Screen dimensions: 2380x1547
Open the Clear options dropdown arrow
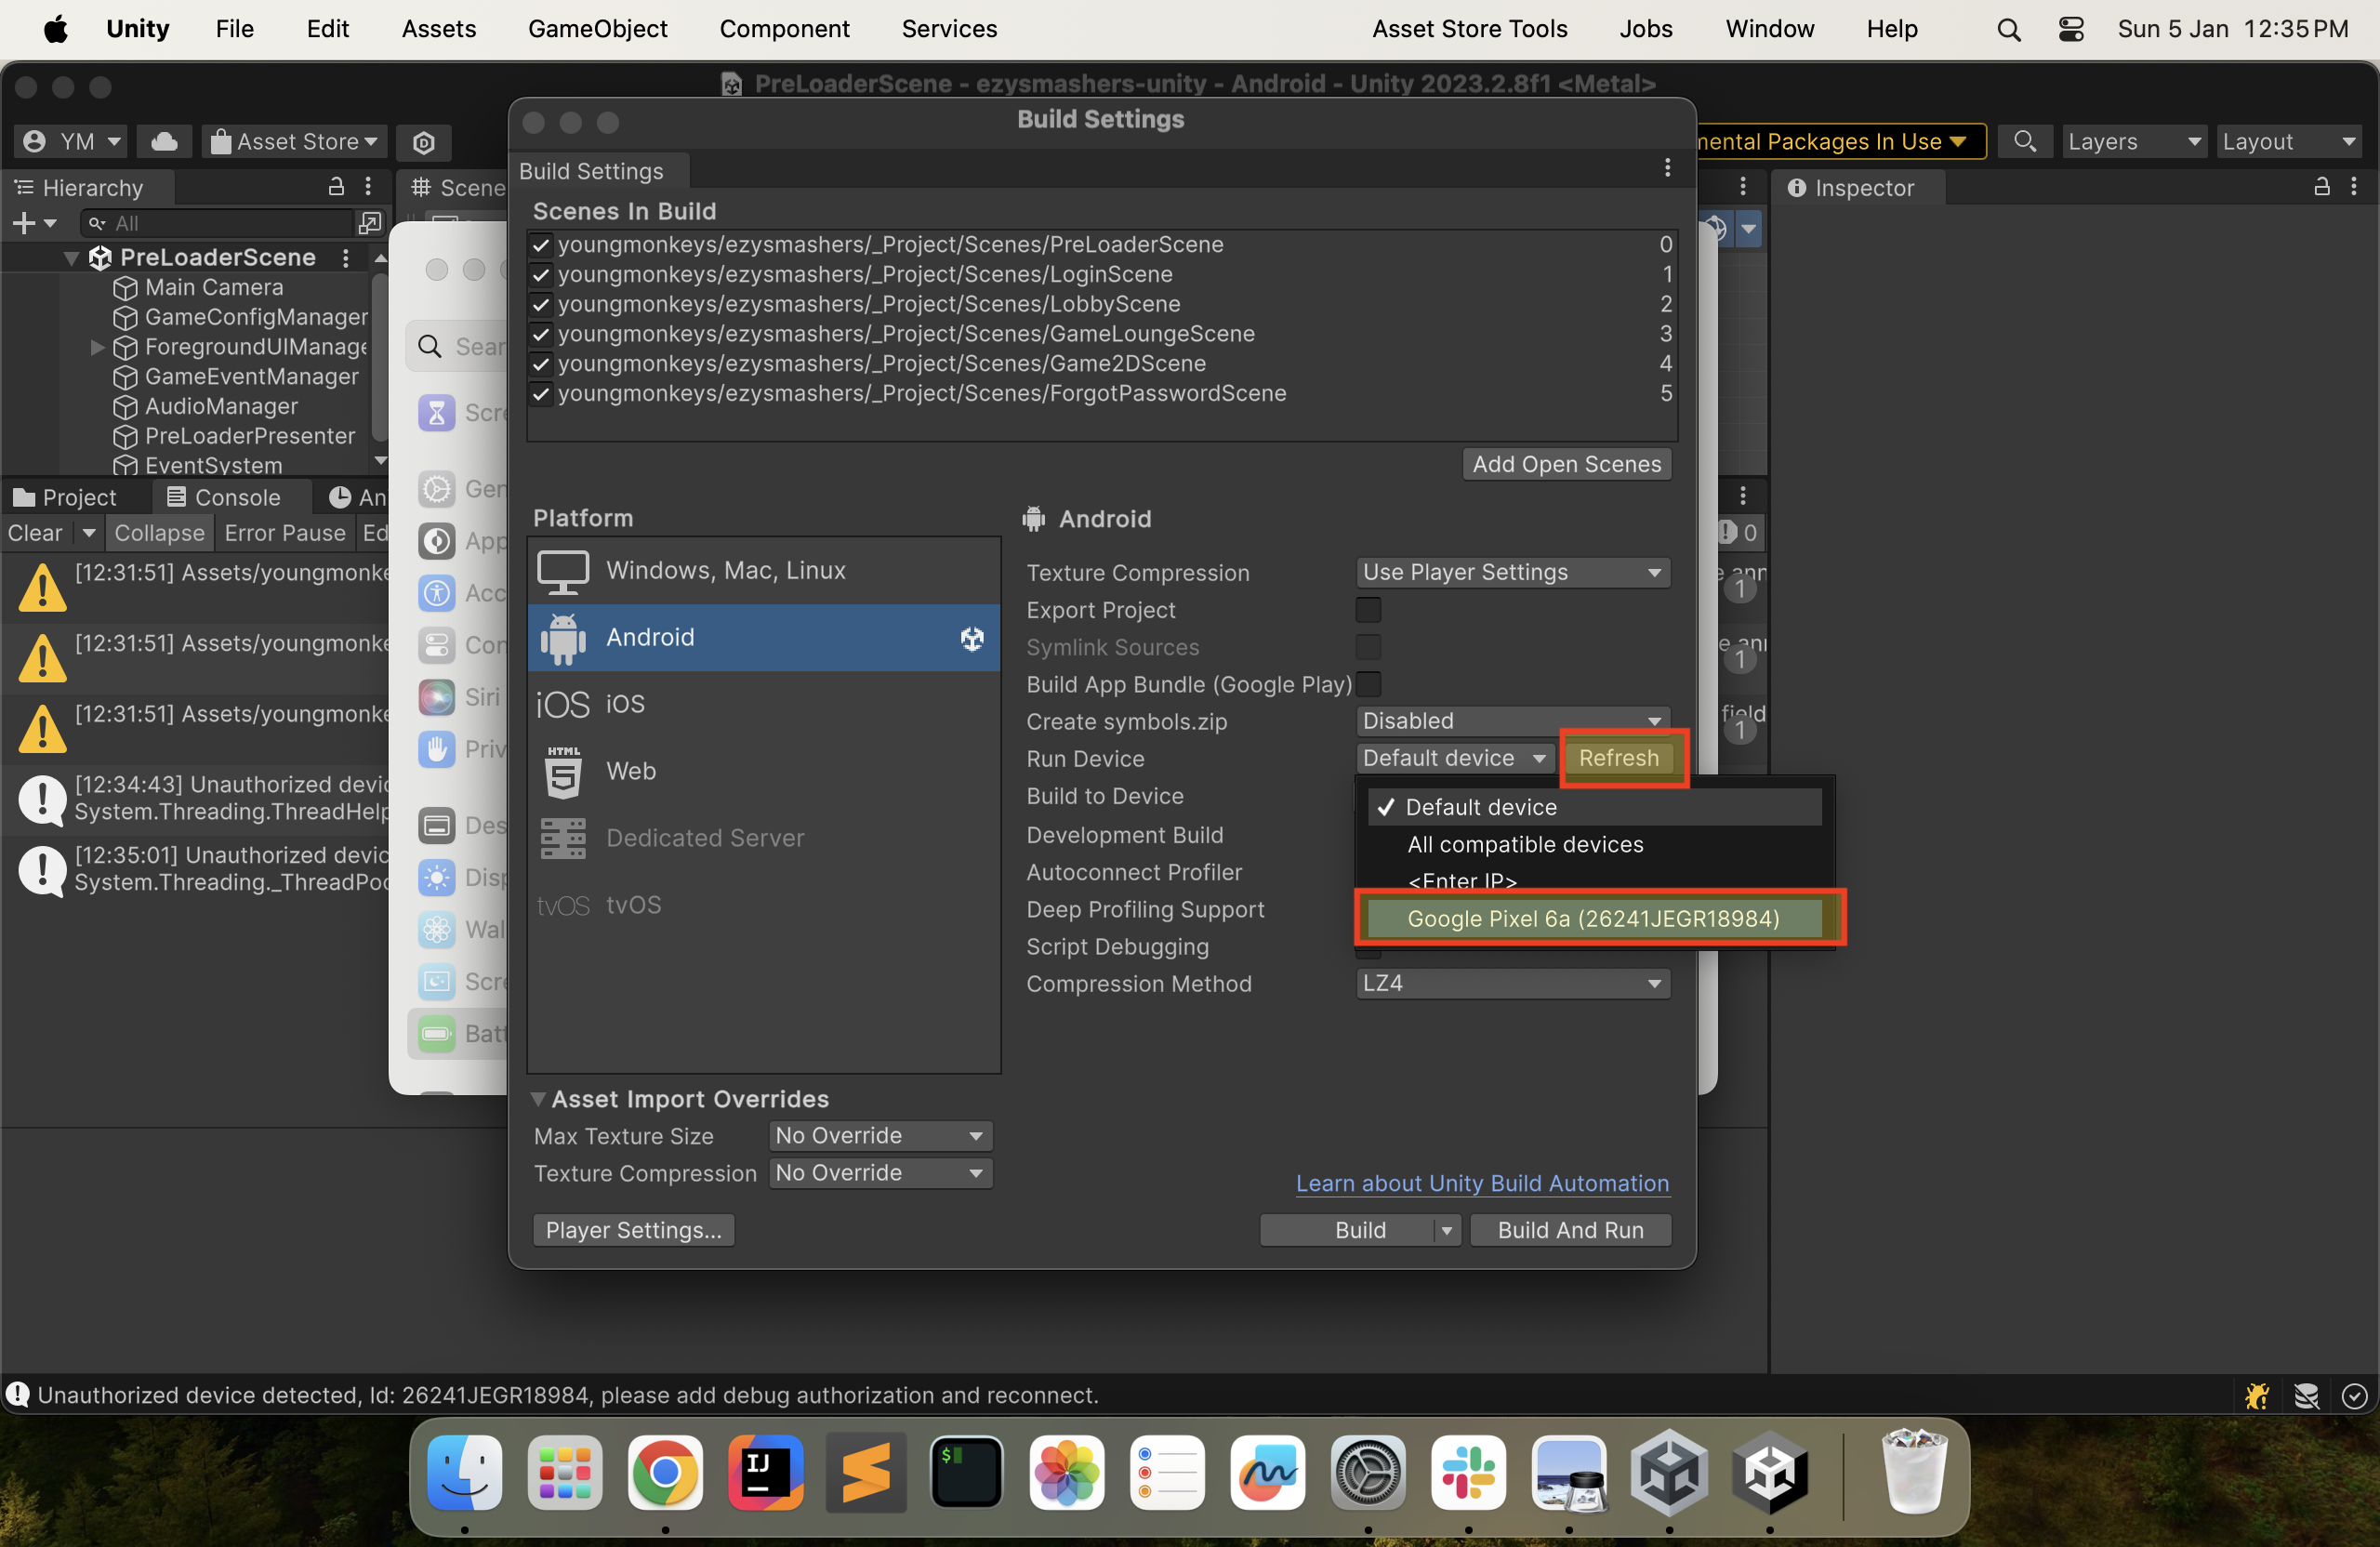(x=89, y=533)
